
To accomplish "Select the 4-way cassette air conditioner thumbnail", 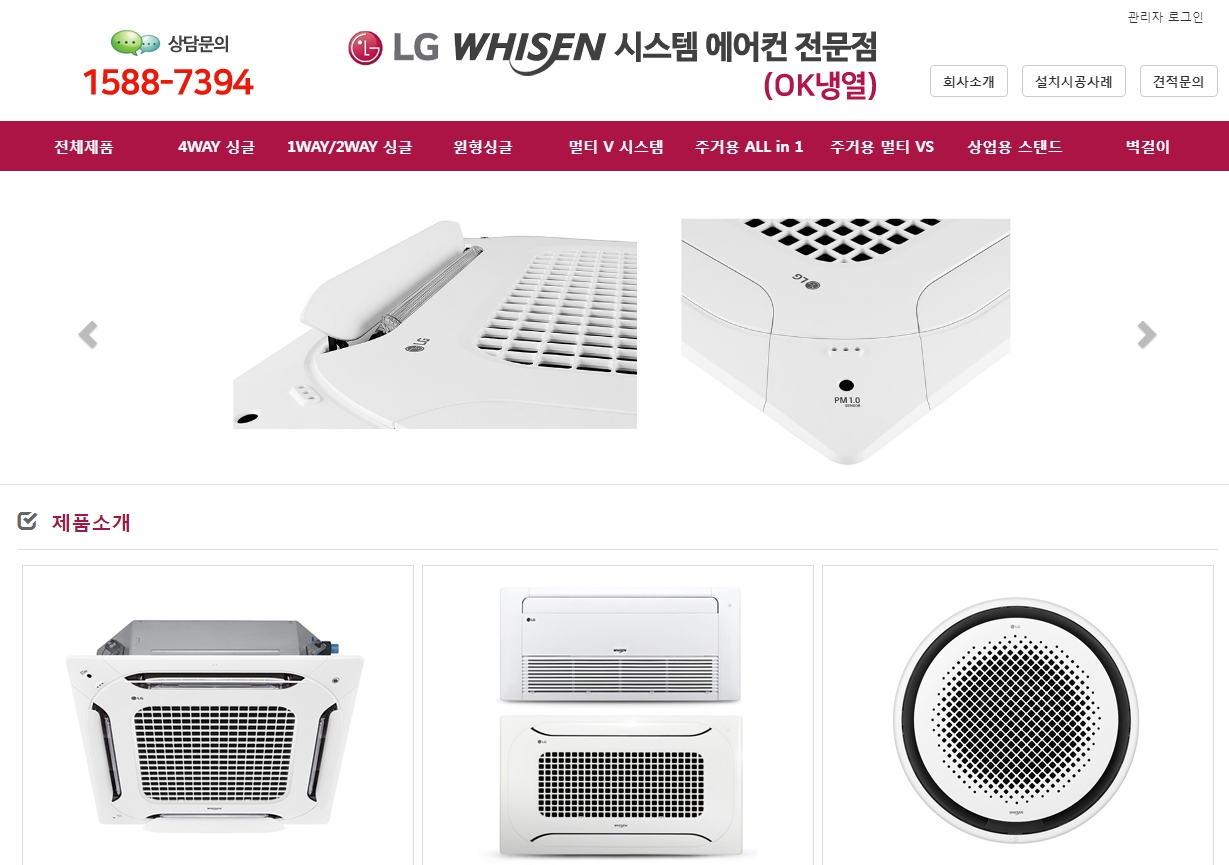I will (x=218, y=715).
